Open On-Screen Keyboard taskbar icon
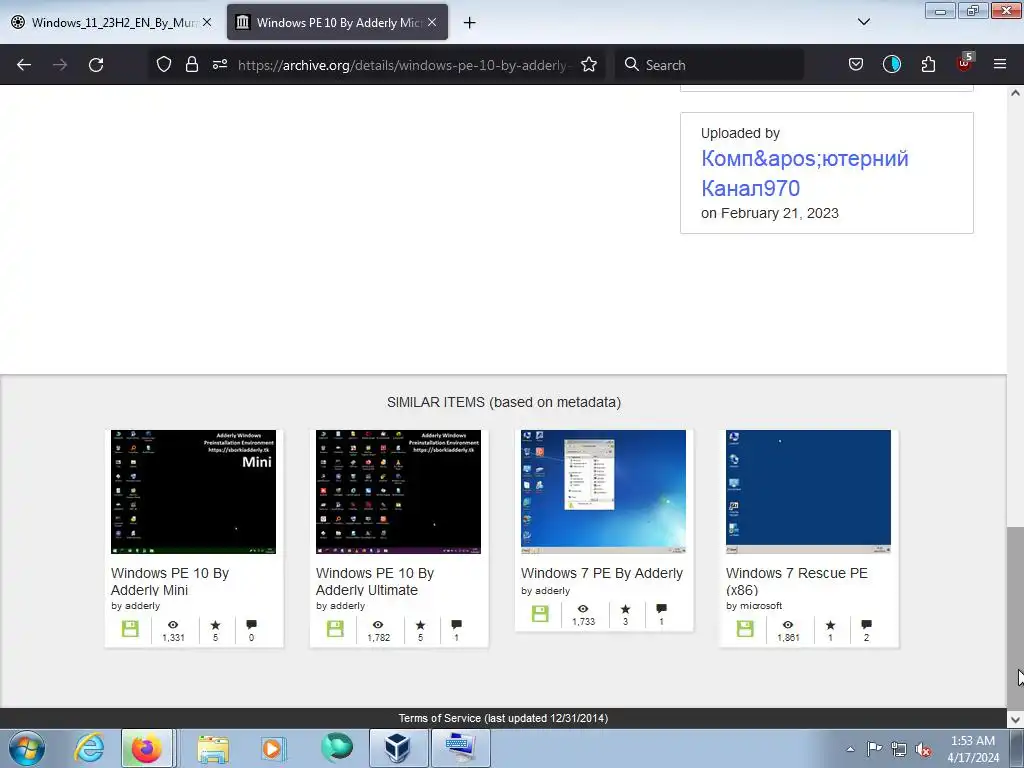Screen dimensions: 1024x768 (460, 748)
